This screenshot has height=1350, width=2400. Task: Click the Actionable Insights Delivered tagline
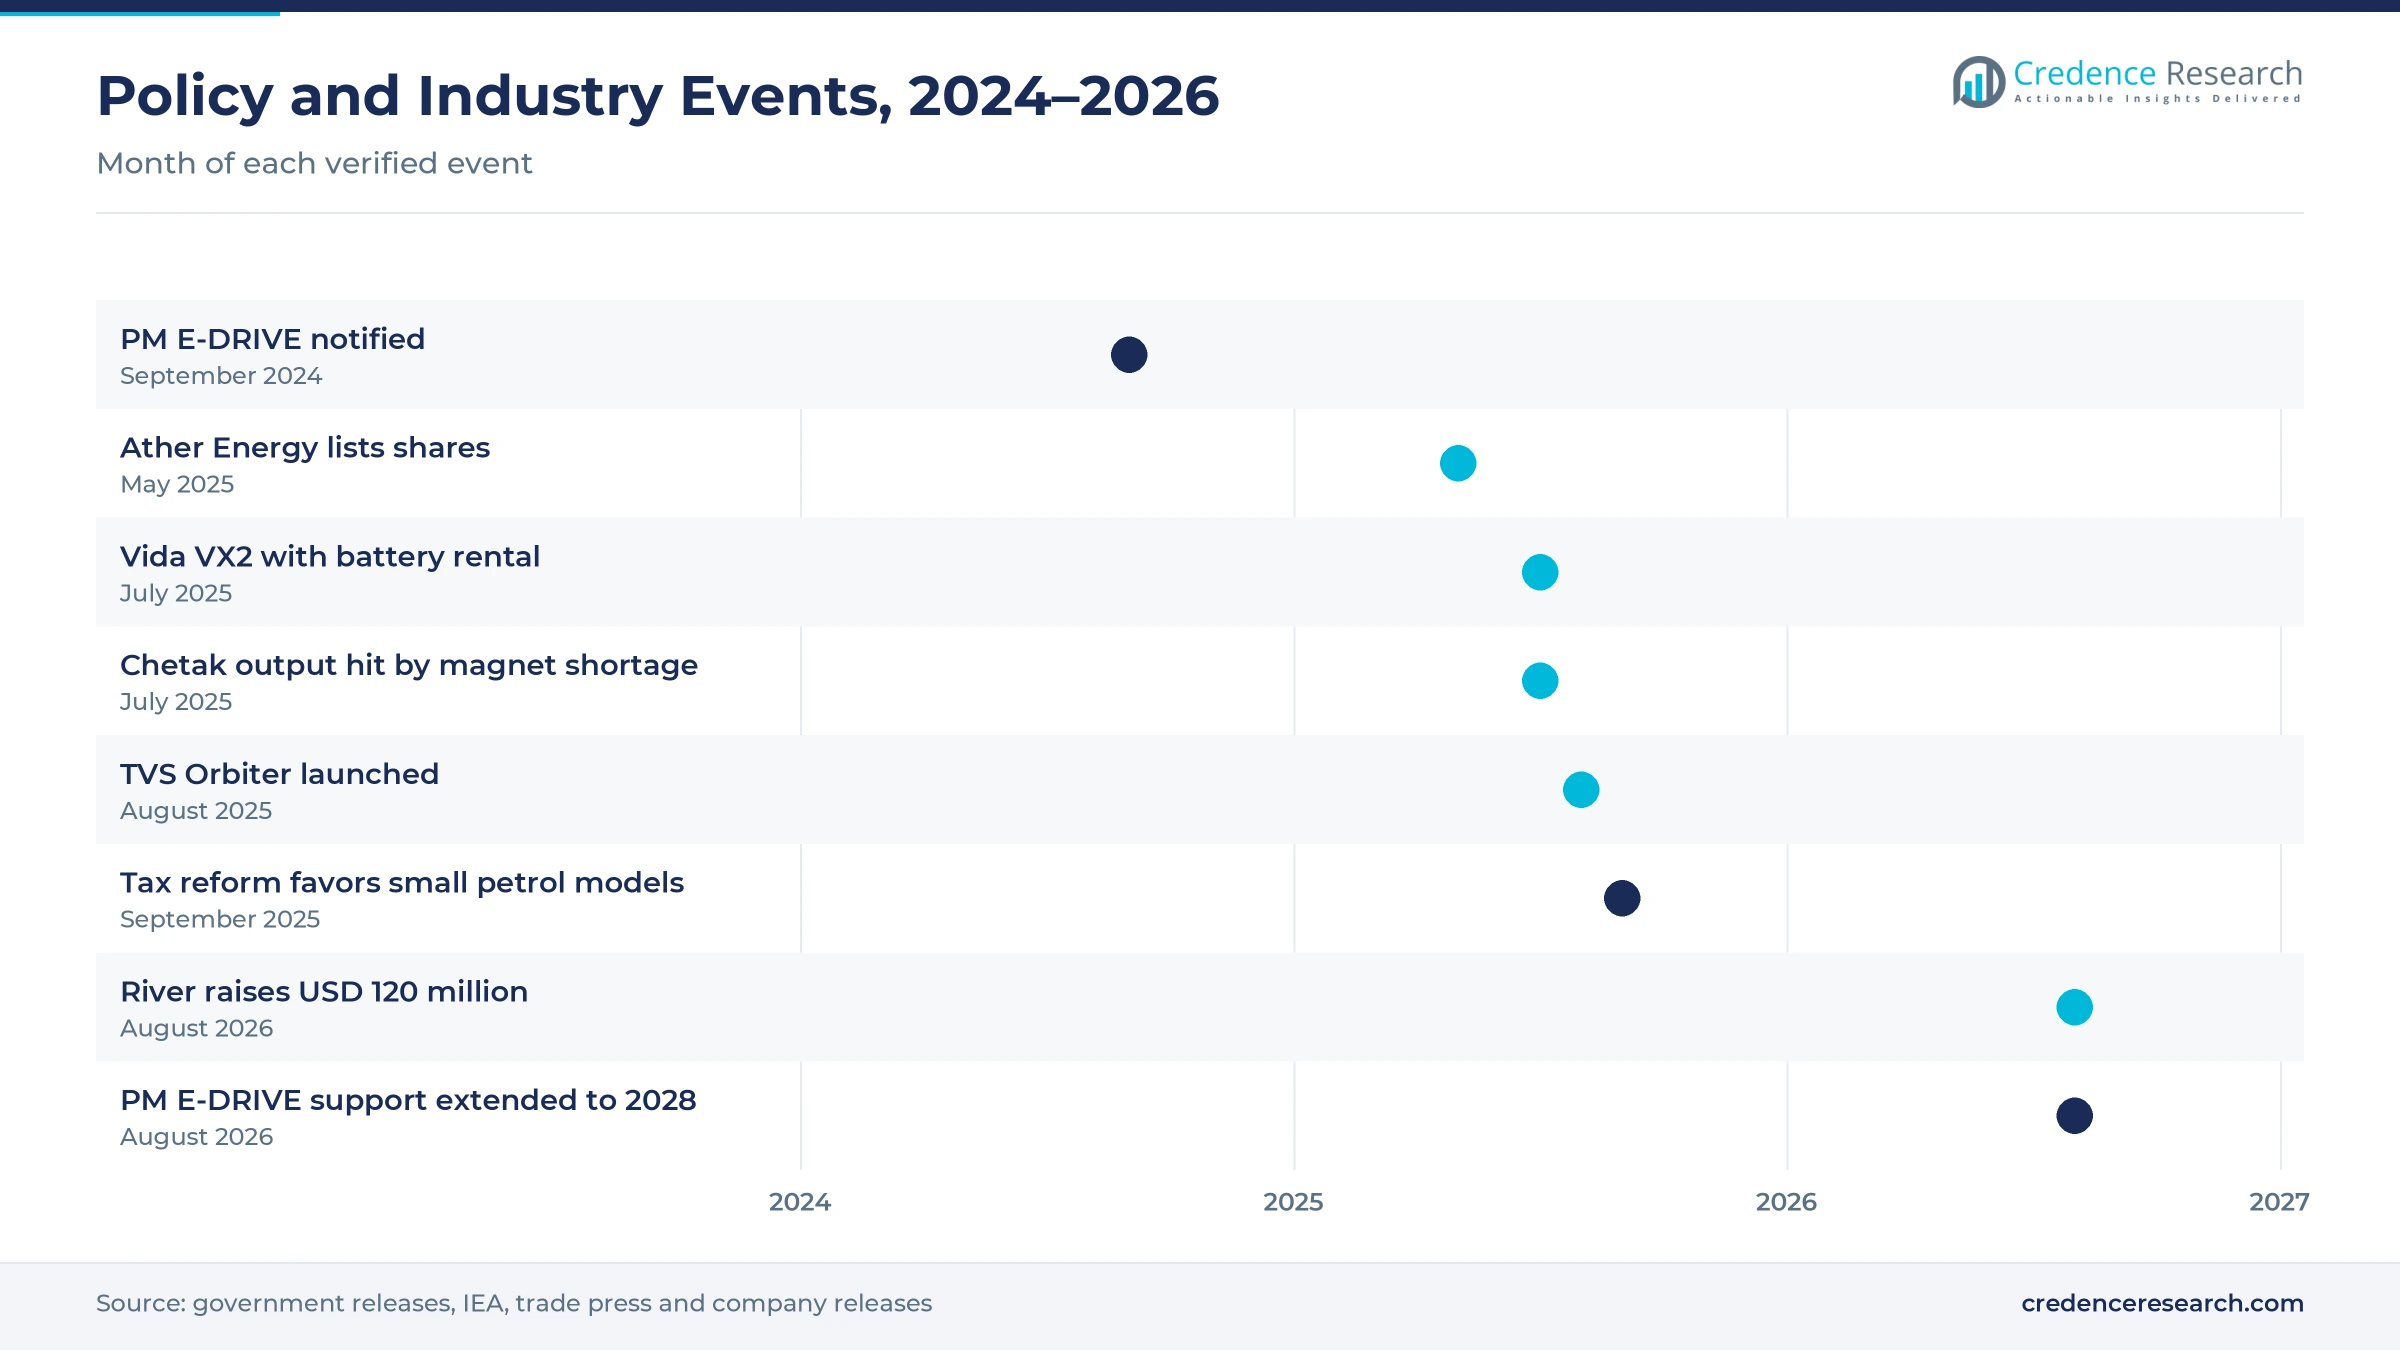coord(2157,99)
